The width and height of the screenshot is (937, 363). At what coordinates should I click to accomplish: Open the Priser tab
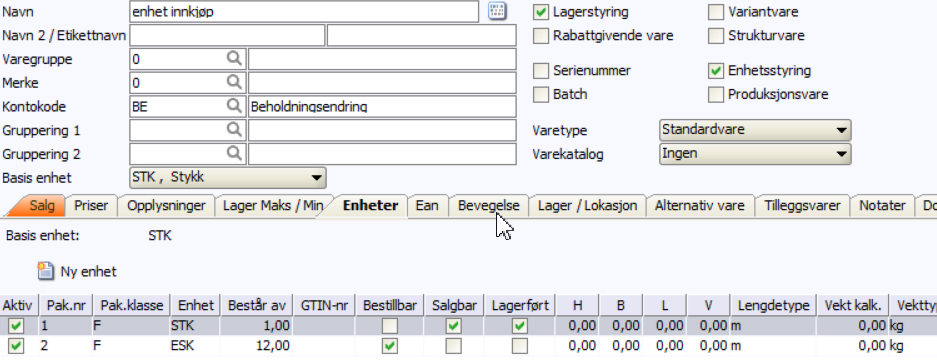(x=91, y=206)
